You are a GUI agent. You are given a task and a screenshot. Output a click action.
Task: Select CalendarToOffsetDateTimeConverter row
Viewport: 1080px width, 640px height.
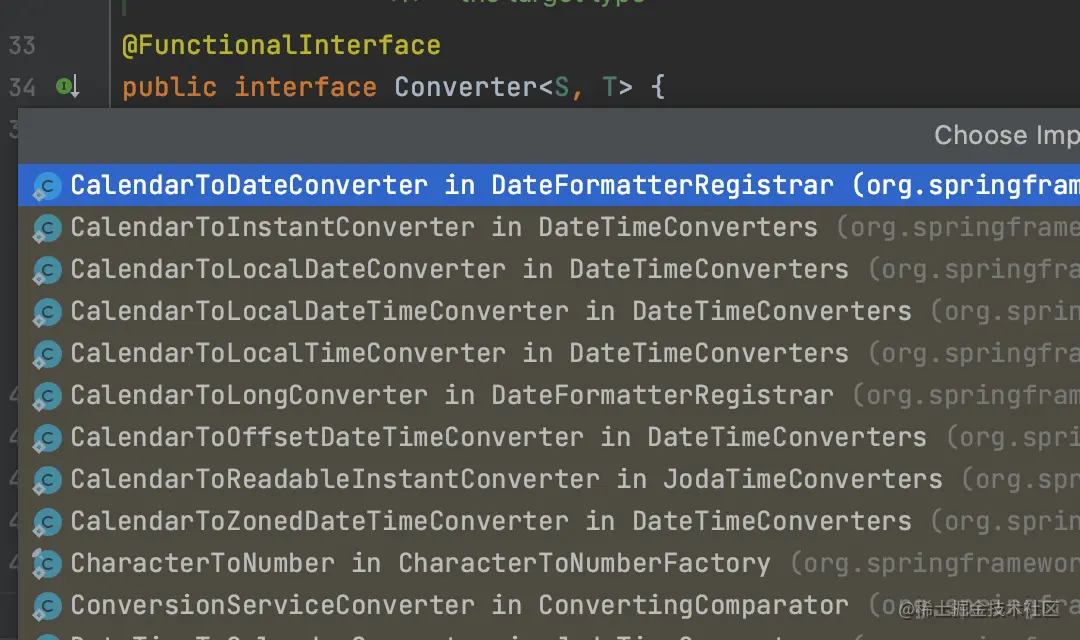[x=549, y=437]
